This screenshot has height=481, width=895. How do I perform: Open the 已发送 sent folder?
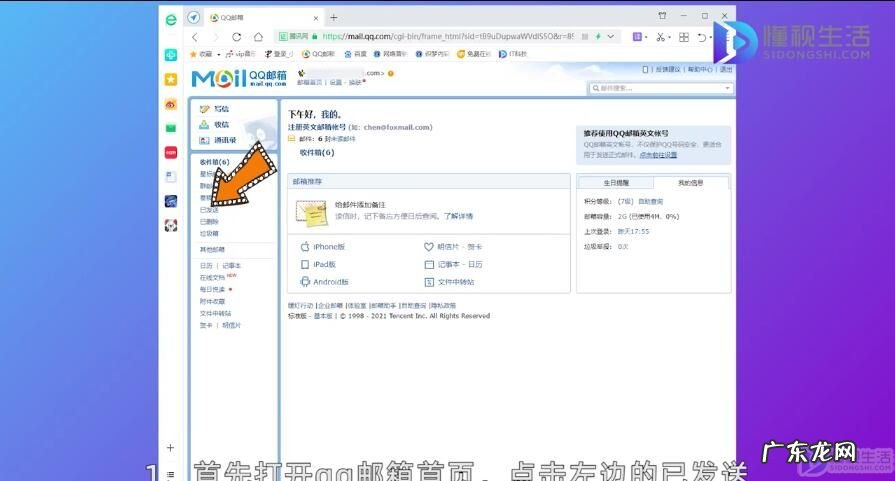click(x=209, y=210)
